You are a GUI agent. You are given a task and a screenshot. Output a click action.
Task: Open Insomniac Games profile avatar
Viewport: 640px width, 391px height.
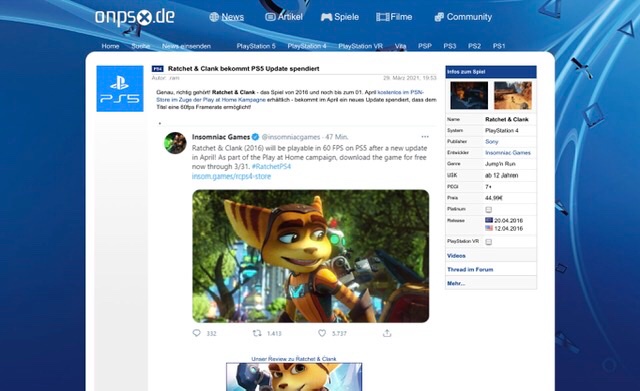pos(176,142)
